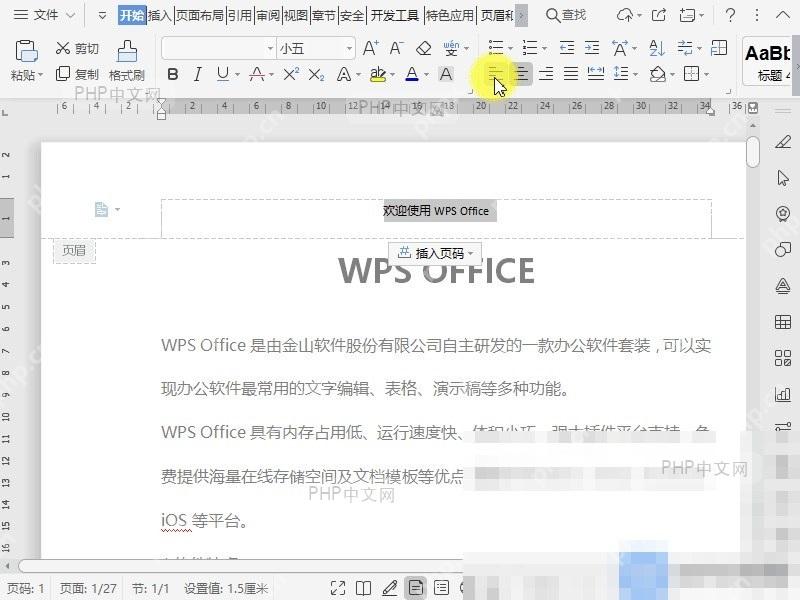The image size is (800, 600).
Task: Click the distributed alignment icon
Action: 596,74
